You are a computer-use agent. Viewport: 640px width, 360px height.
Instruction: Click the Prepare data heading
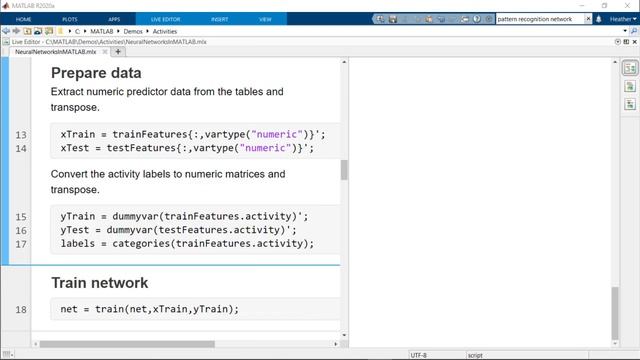96,73
